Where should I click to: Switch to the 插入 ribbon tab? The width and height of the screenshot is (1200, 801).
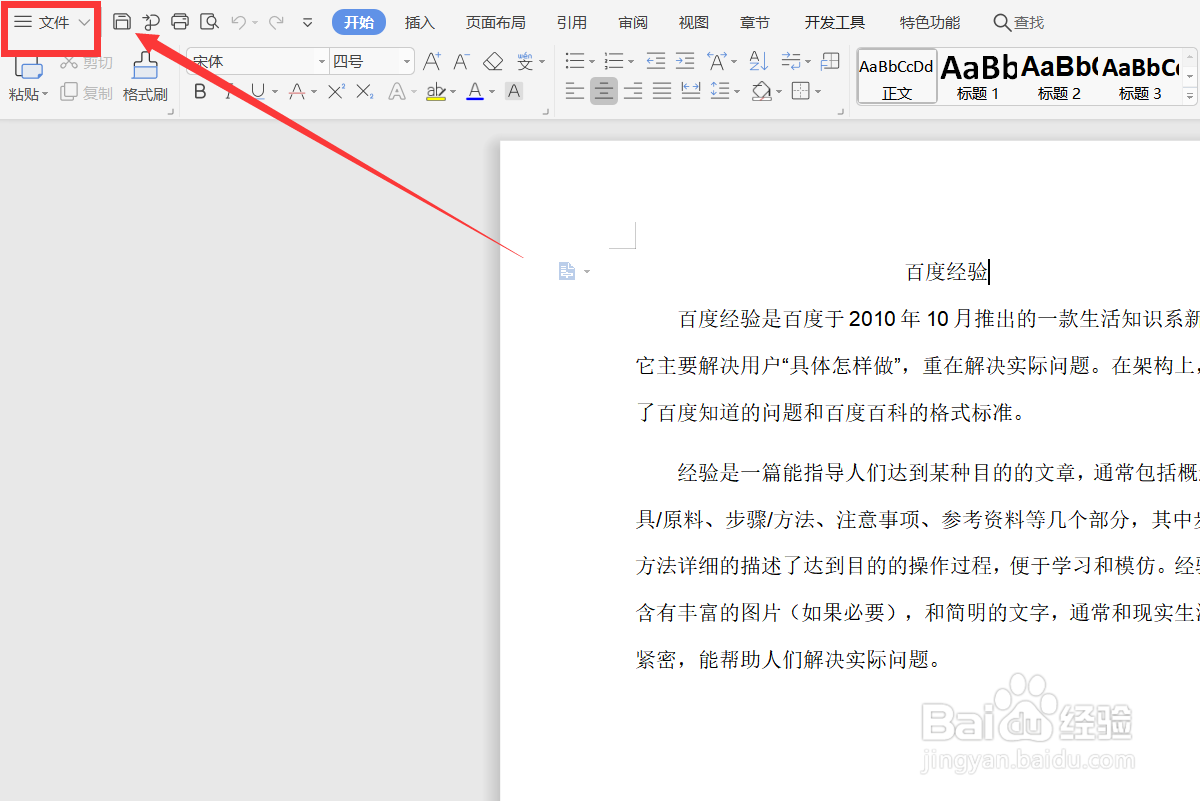click(x=419, y=21)
